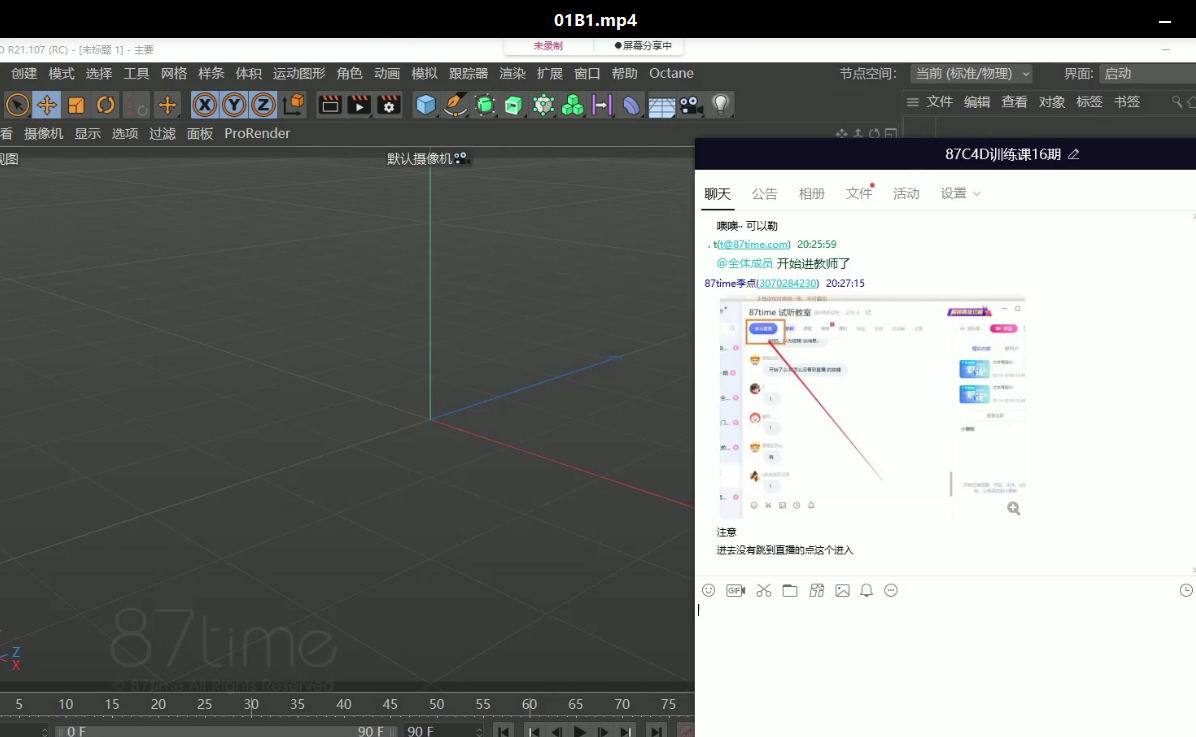Add a Light object with bulb icon

(x=719, y=105)
